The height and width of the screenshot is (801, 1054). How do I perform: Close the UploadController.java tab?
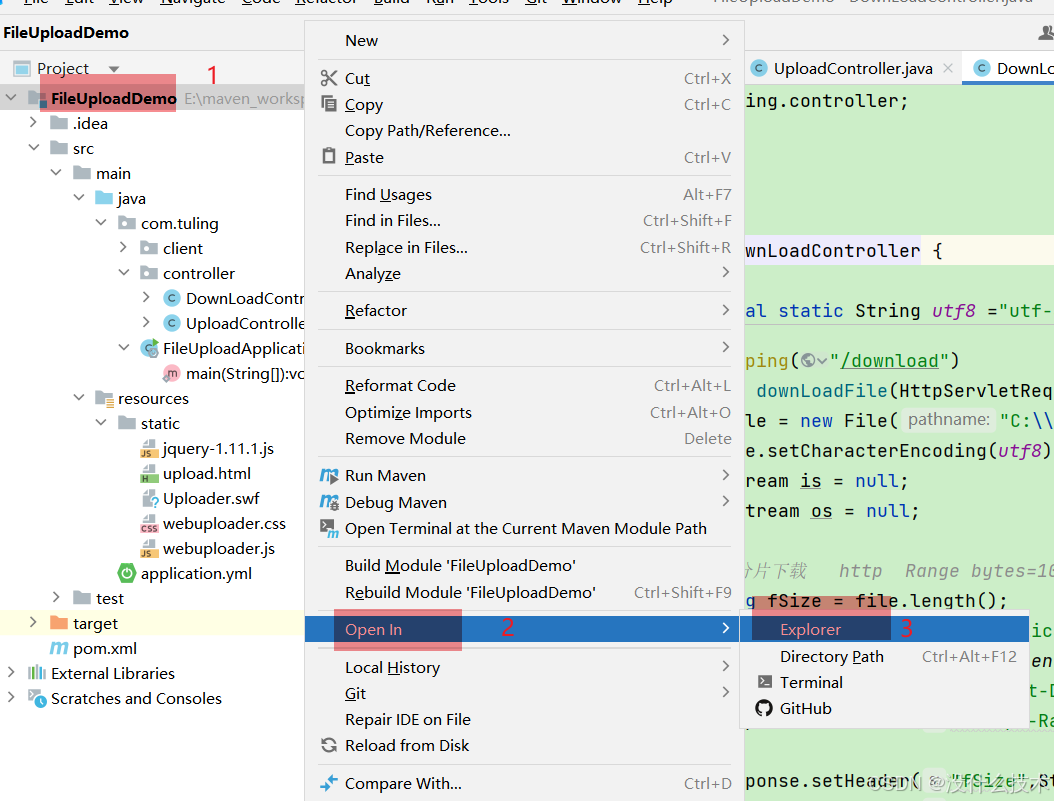(x=948, y=68)
